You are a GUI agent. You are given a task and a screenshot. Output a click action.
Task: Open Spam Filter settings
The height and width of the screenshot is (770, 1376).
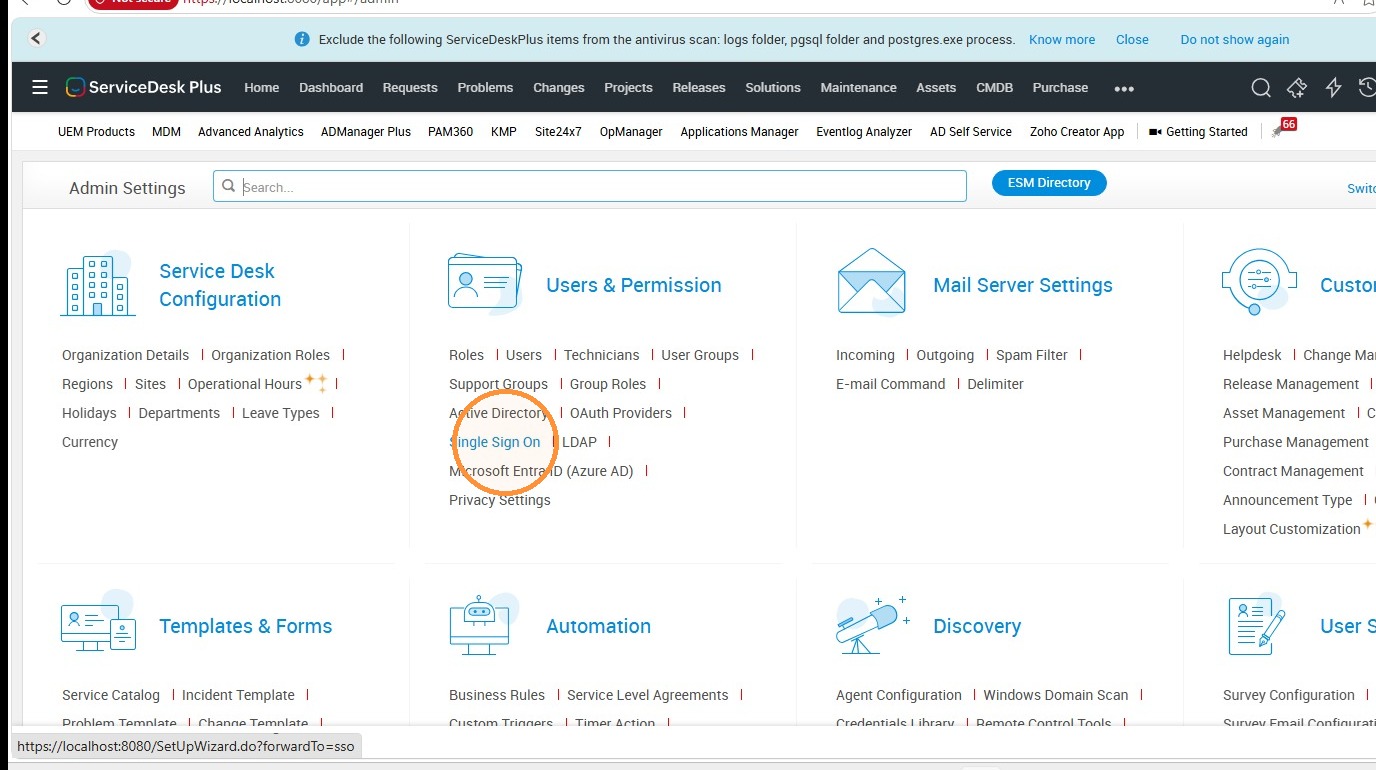coord(1032,355)
